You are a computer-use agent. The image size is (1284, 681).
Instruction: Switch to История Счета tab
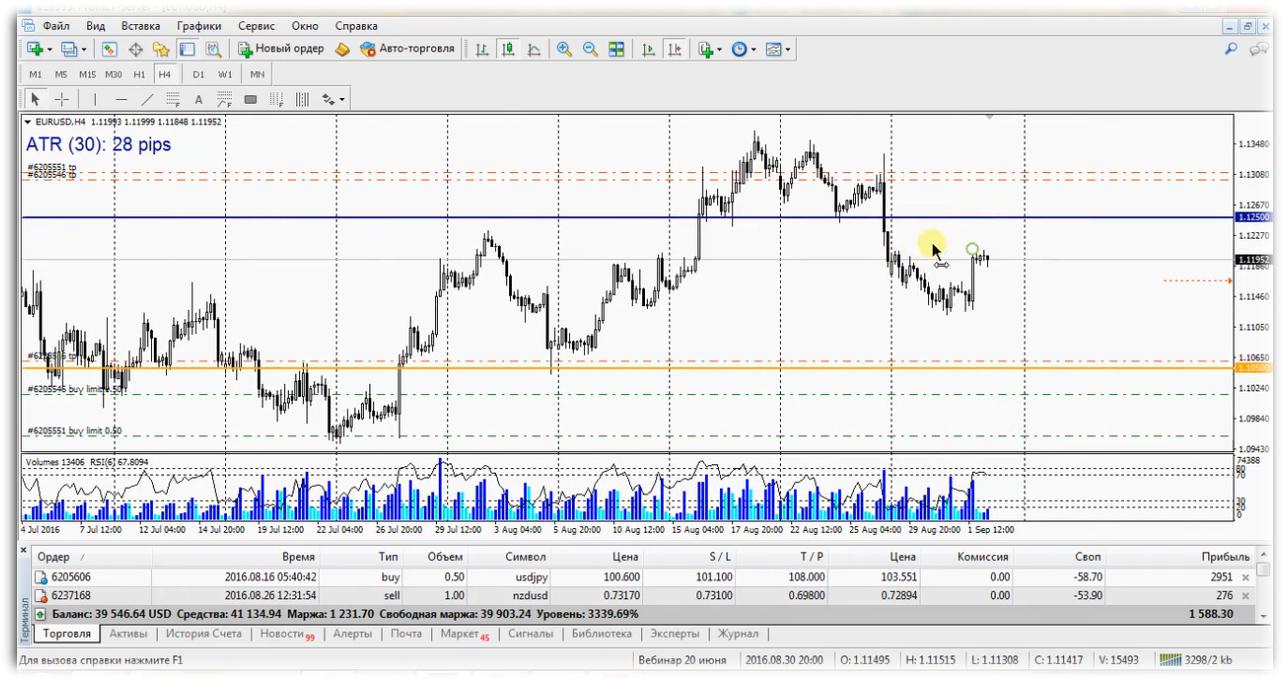[x=203, y=634]
